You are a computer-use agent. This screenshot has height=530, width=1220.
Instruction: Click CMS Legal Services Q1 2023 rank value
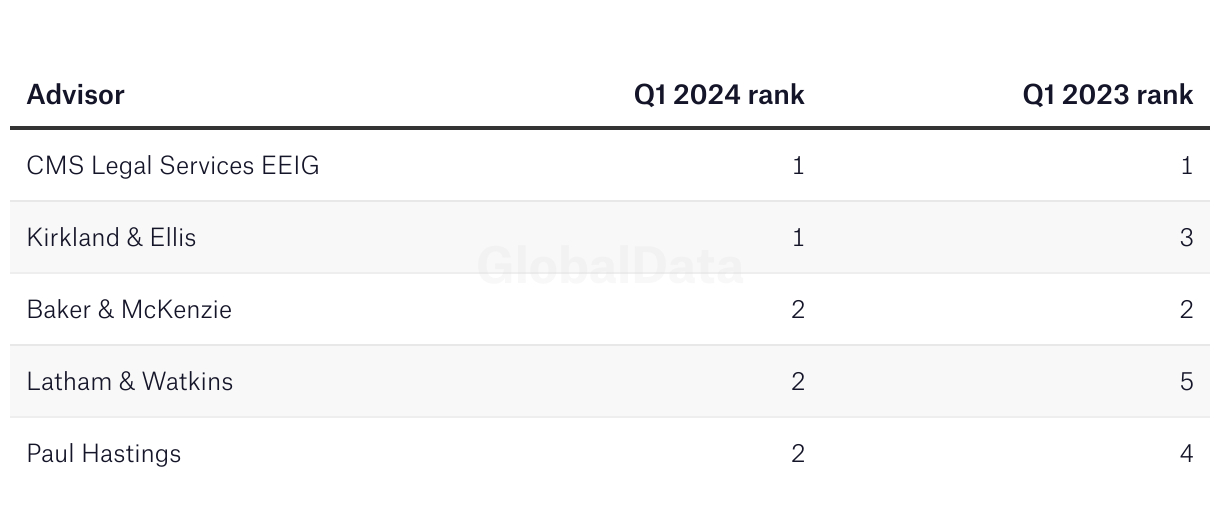[1187, 166]
